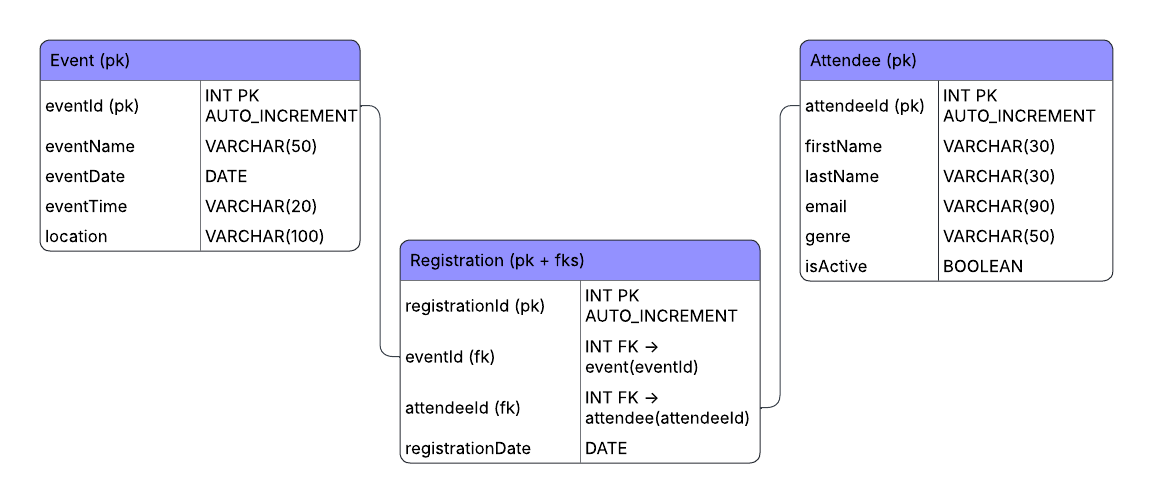Click the attendeeId (pk) field in Attendee
The image size is (1153, 503).
click(864, 106)
